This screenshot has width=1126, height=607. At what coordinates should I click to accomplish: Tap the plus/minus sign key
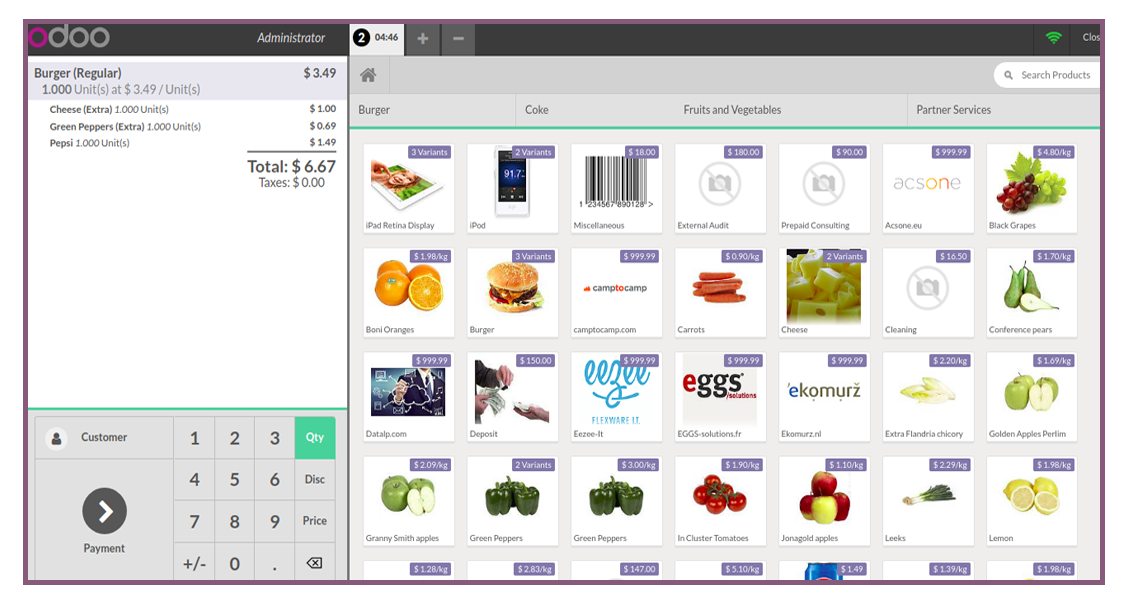(x=195, y=563)
